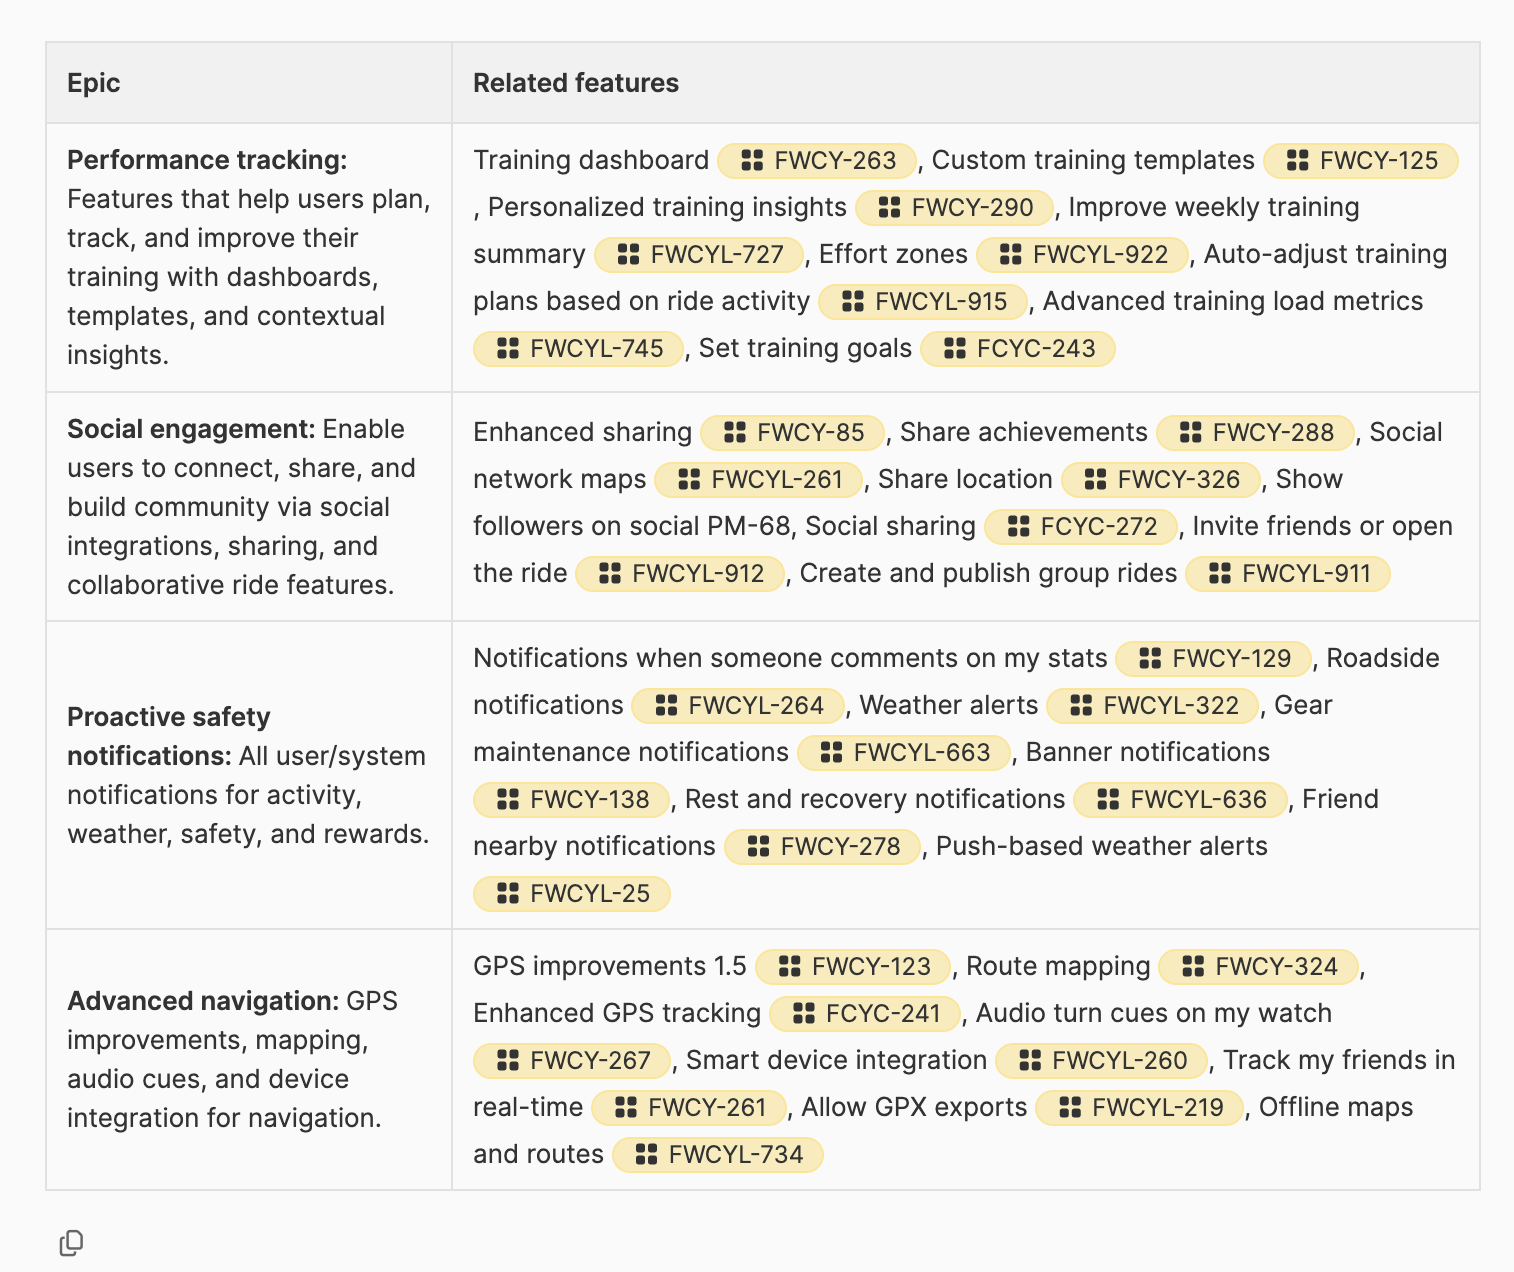Click the FWCYL-219 Allow GPX exports badge
Viewport: 1514px width, 1272px height.
[1139, 1107]
